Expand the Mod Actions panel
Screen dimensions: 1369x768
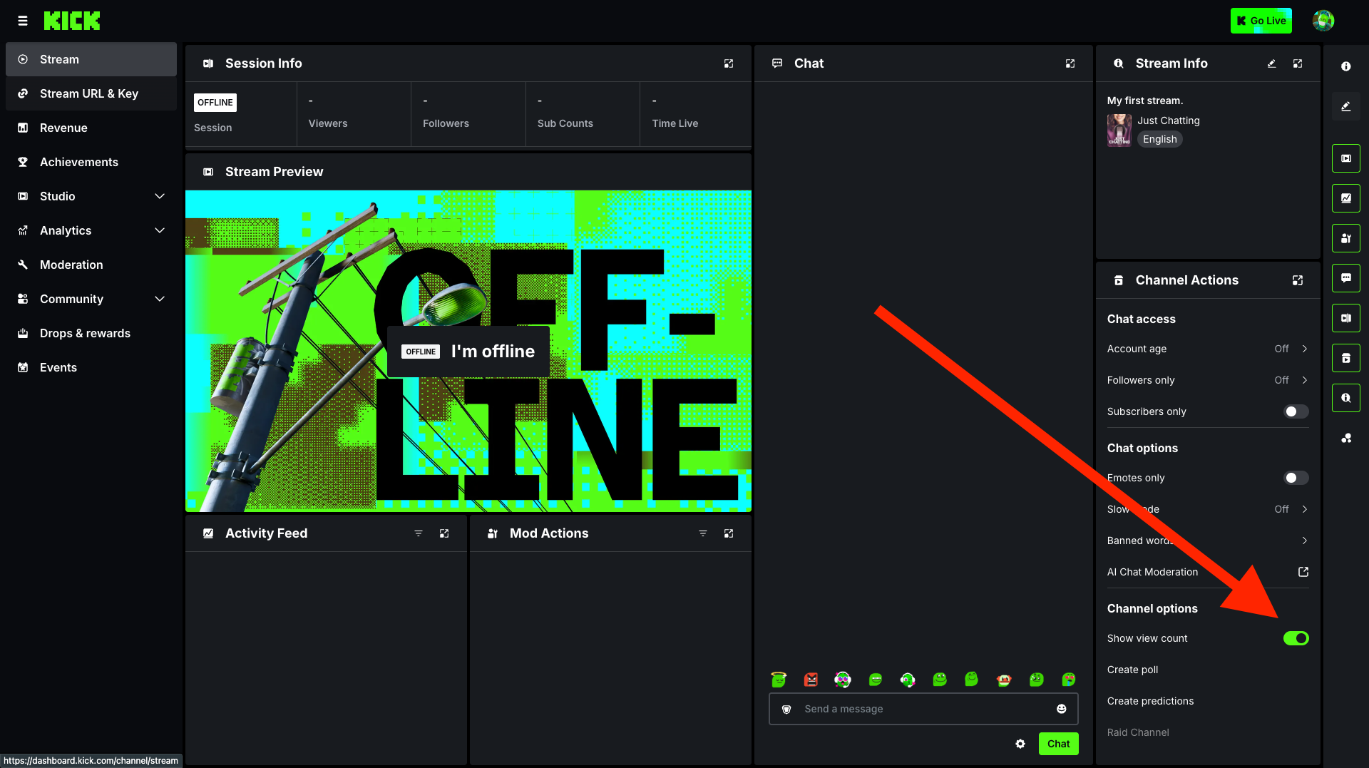click(x=729, y=533)
